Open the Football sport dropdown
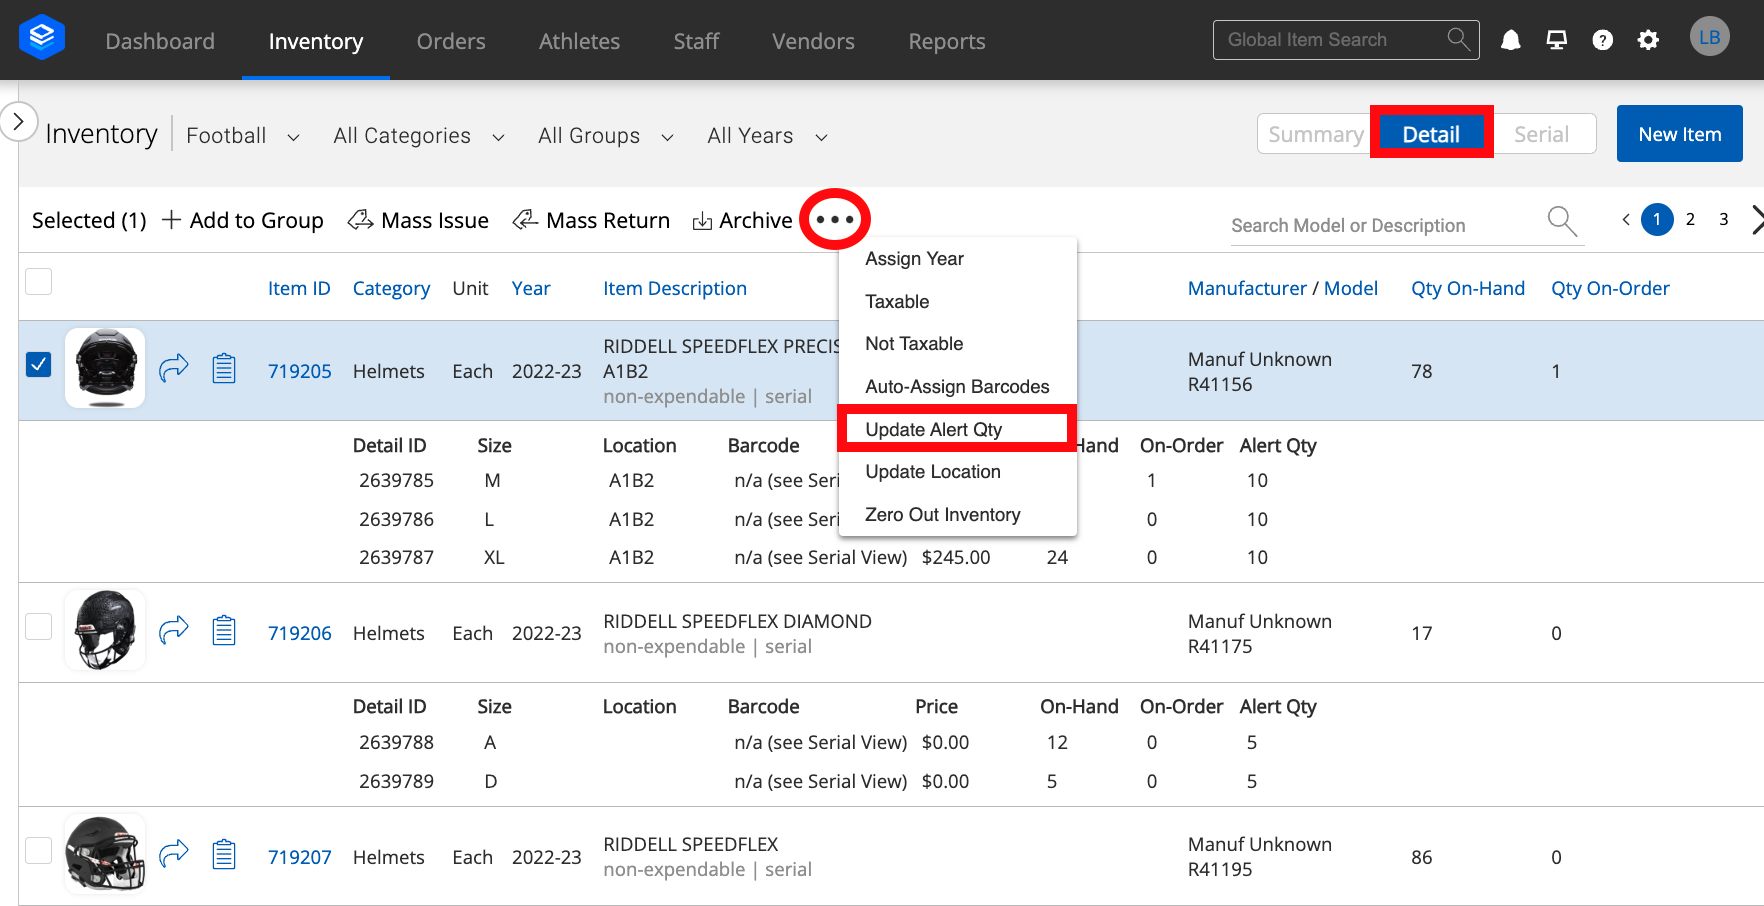The image size is (1764, 906). click(x=243, y=136)
